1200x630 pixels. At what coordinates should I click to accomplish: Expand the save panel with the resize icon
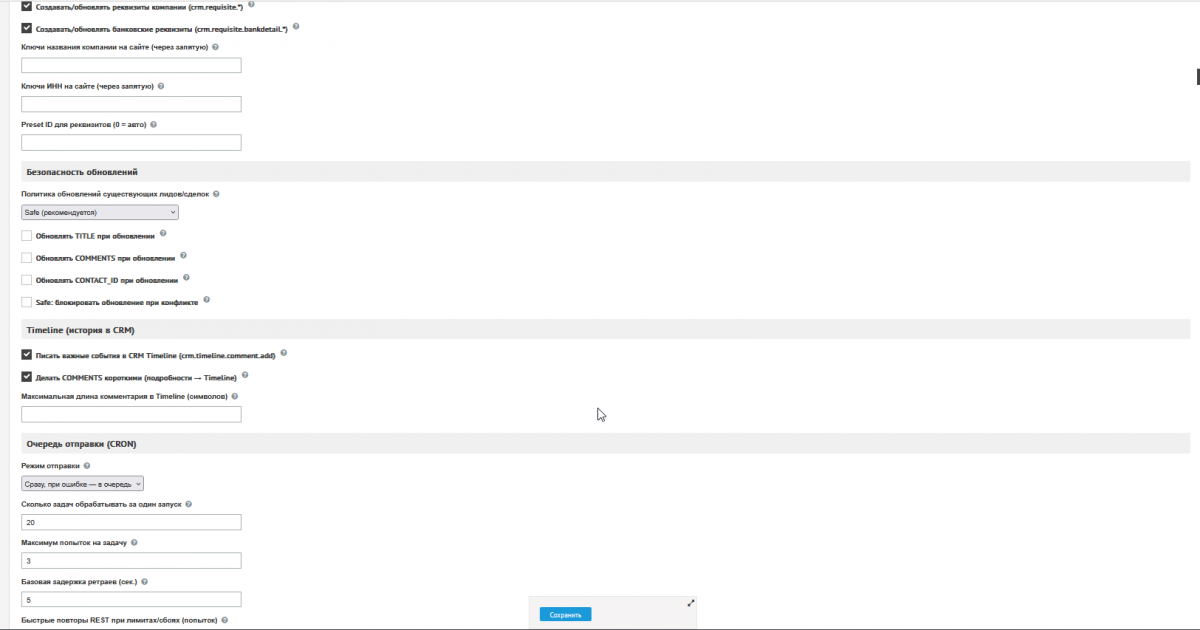690,603
